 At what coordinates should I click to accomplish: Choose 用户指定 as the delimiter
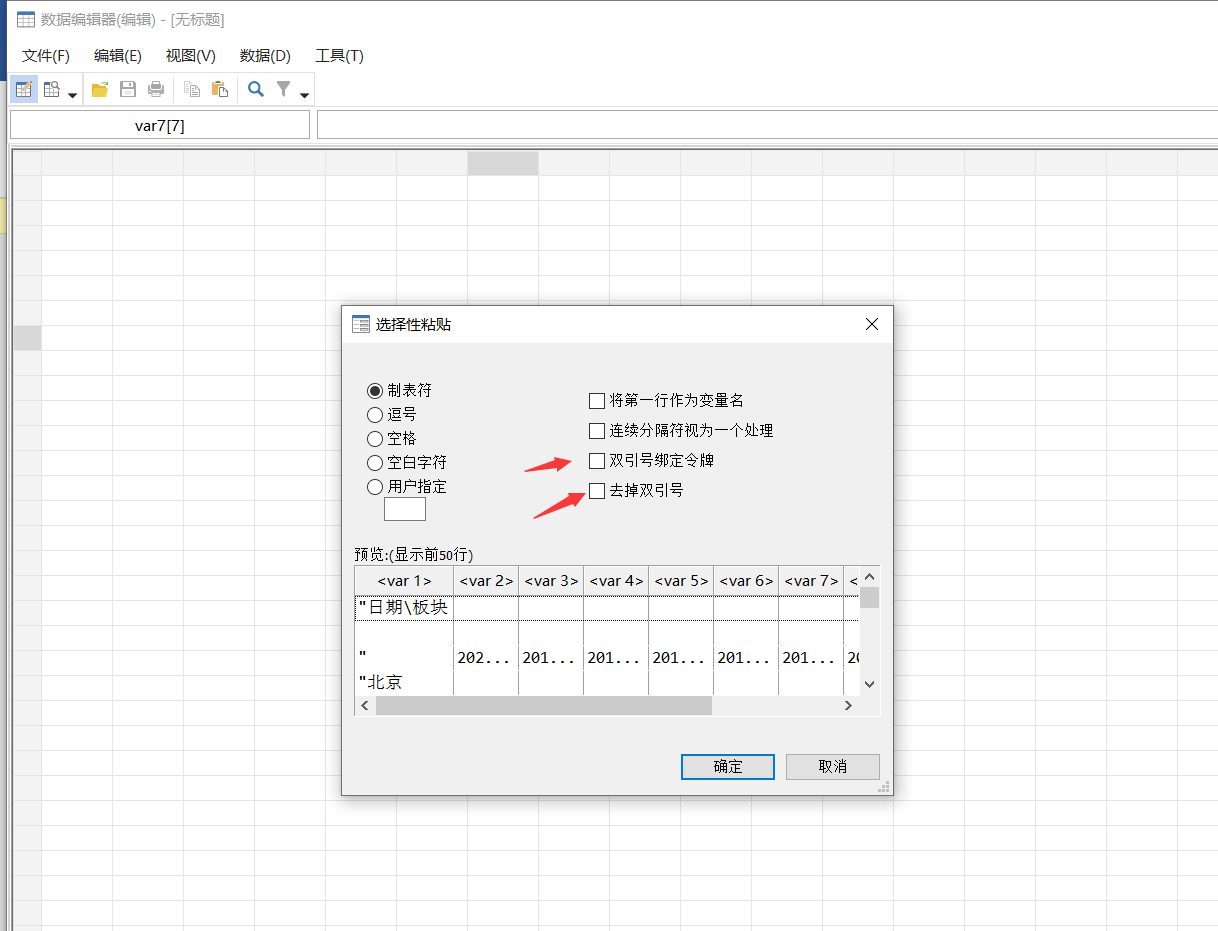(x=375, y=486)
